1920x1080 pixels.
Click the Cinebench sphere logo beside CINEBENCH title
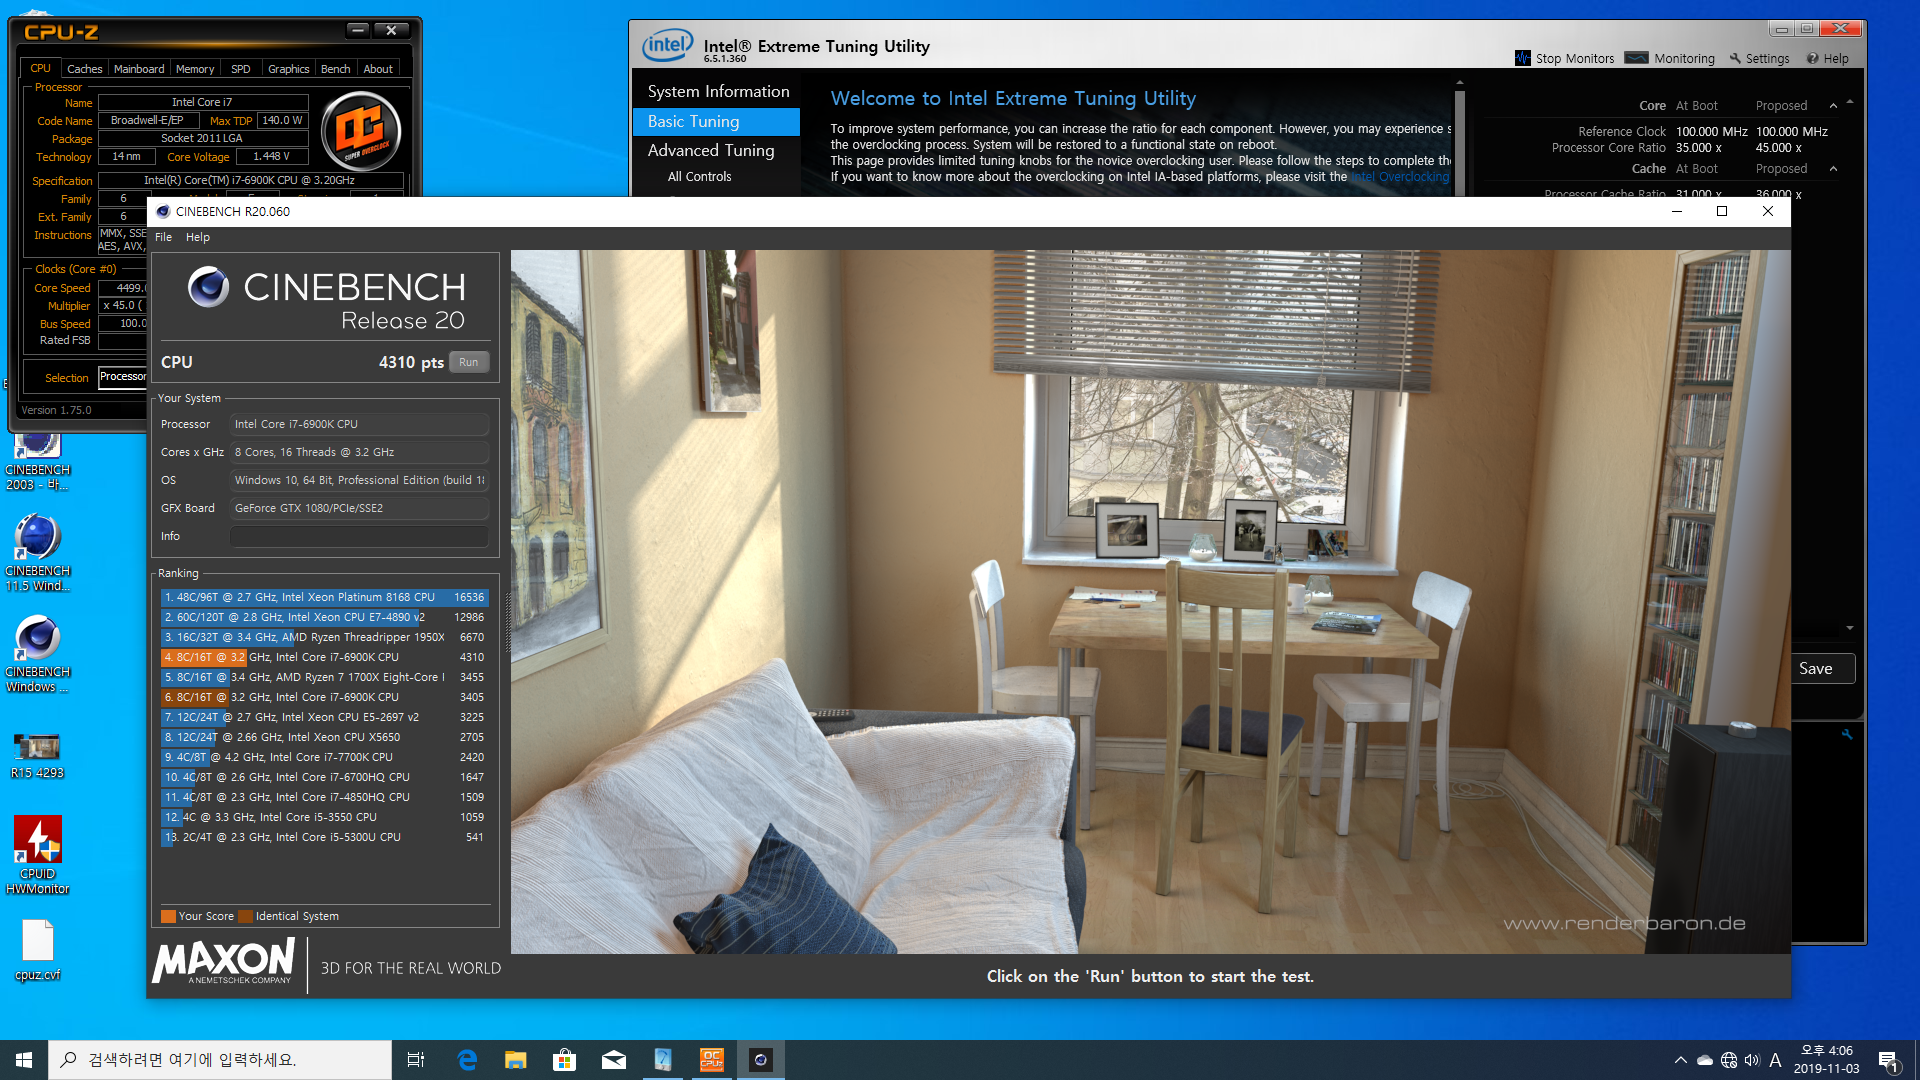tap(209, 287)
